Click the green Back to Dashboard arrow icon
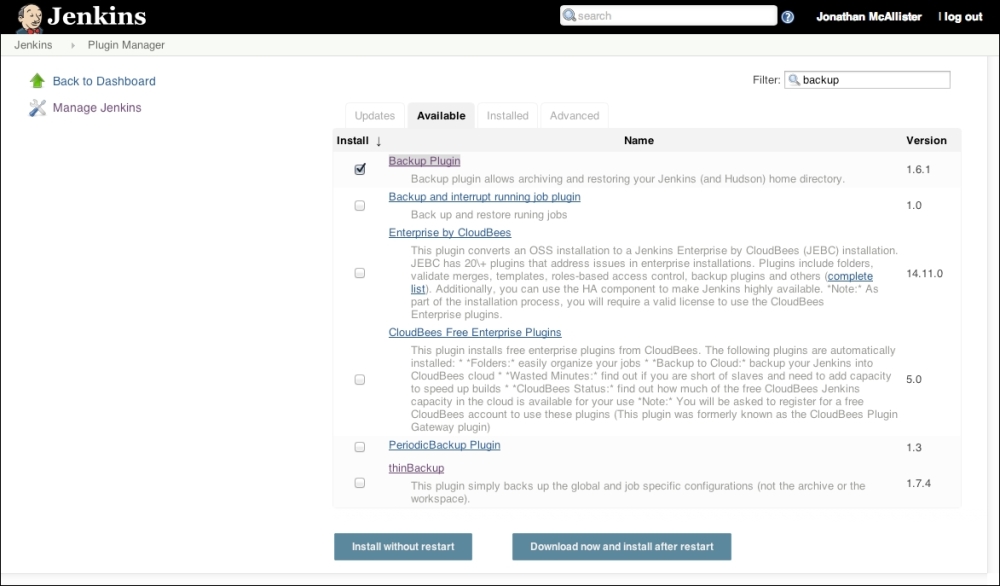The image size is (1000, 586). [37, 80]
